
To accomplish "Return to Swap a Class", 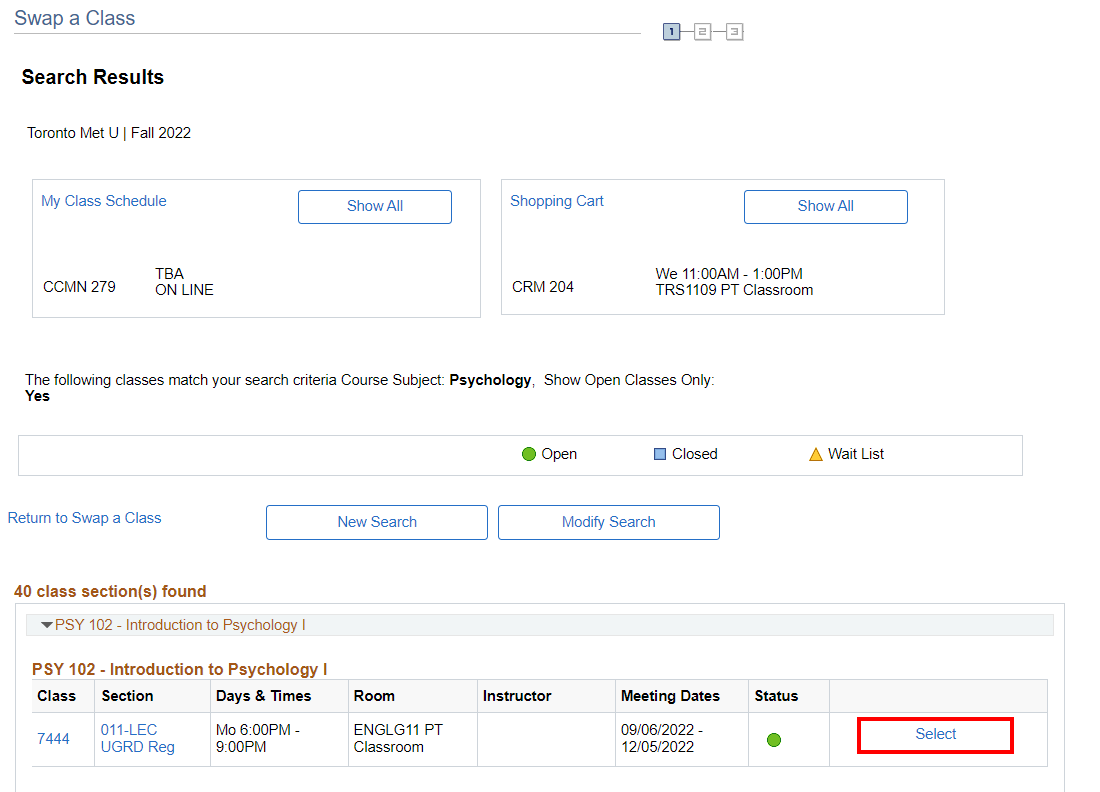I will pos(85,518).
